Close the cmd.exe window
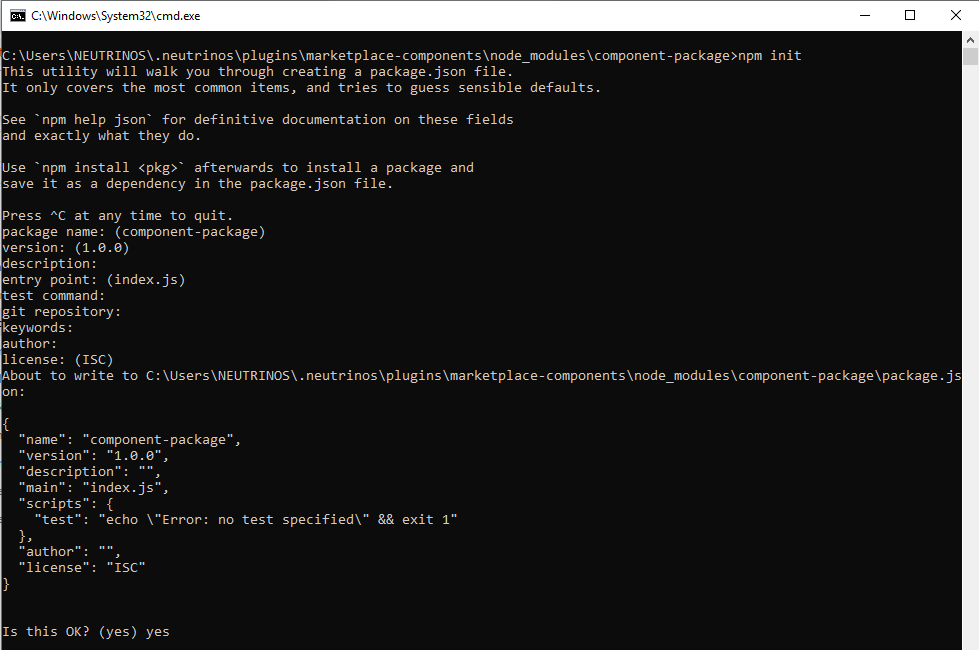This screenshot has height=650, width=979. click(955, 16)
